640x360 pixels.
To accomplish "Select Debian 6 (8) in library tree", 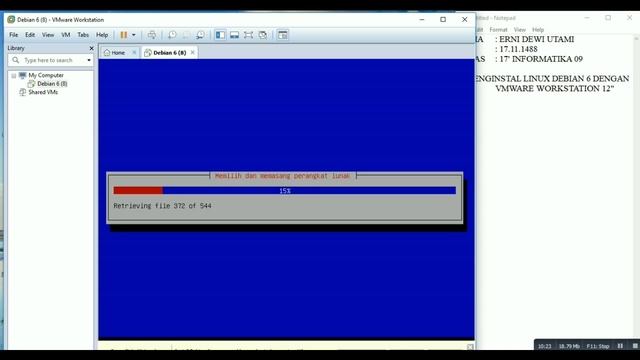I will [x=52, y=84].
